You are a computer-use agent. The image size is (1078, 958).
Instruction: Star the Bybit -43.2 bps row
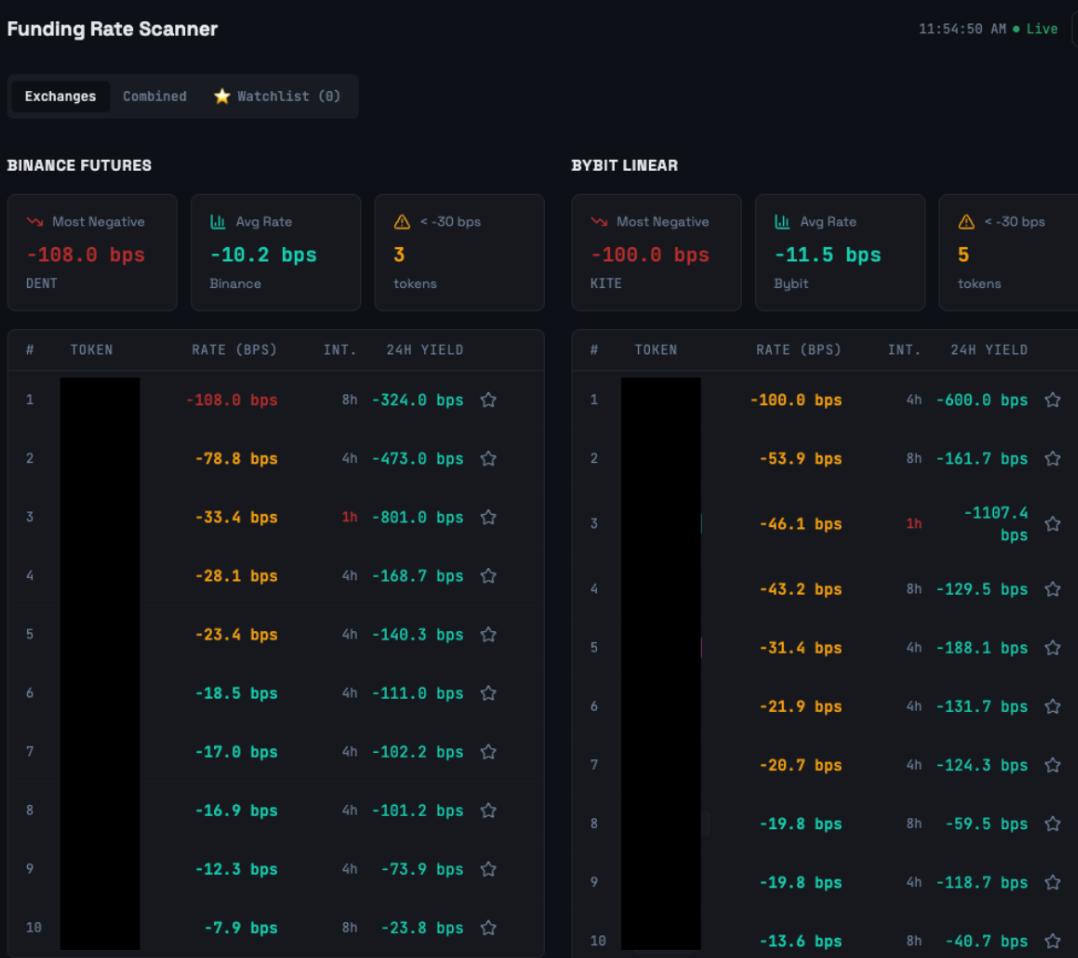click(x=1053, y=589)
